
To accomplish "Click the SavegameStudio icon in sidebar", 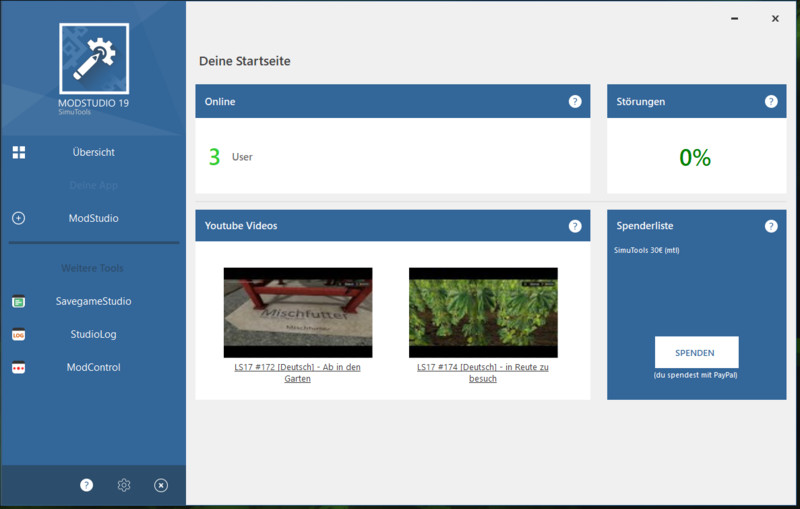I will (19, 301).
